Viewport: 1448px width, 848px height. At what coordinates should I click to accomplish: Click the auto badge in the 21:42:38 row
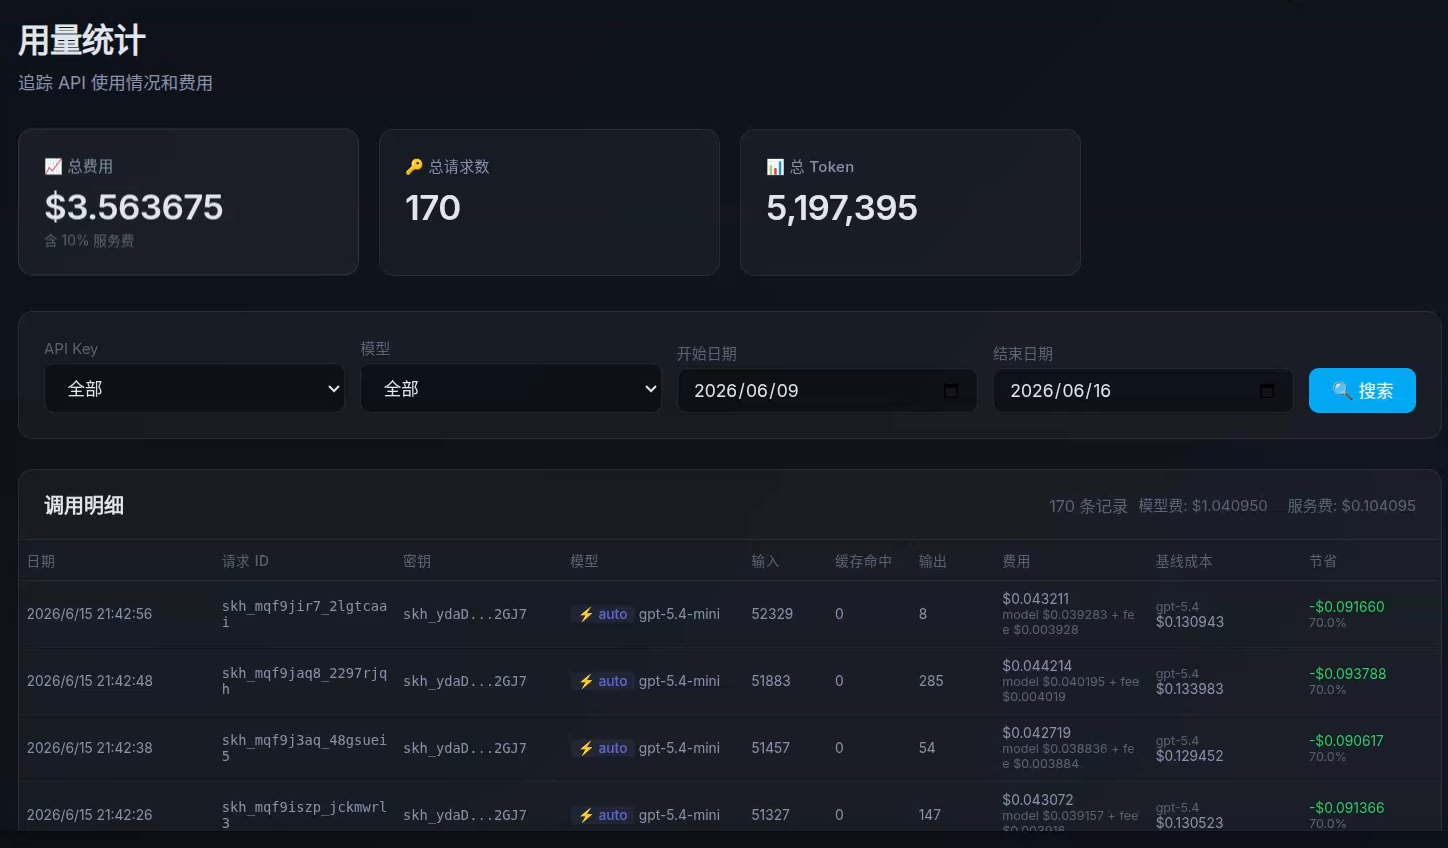coord(603,748)
